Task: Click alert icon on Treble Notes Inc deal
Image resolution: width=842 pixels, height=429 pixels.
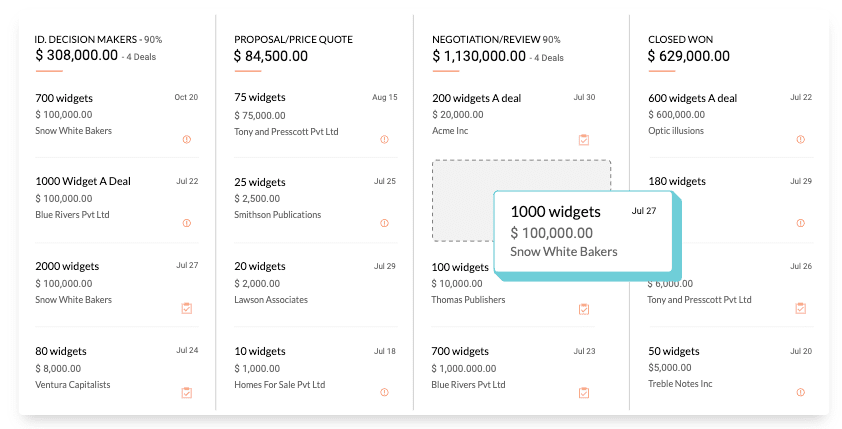Action: (x=801, y=392)
